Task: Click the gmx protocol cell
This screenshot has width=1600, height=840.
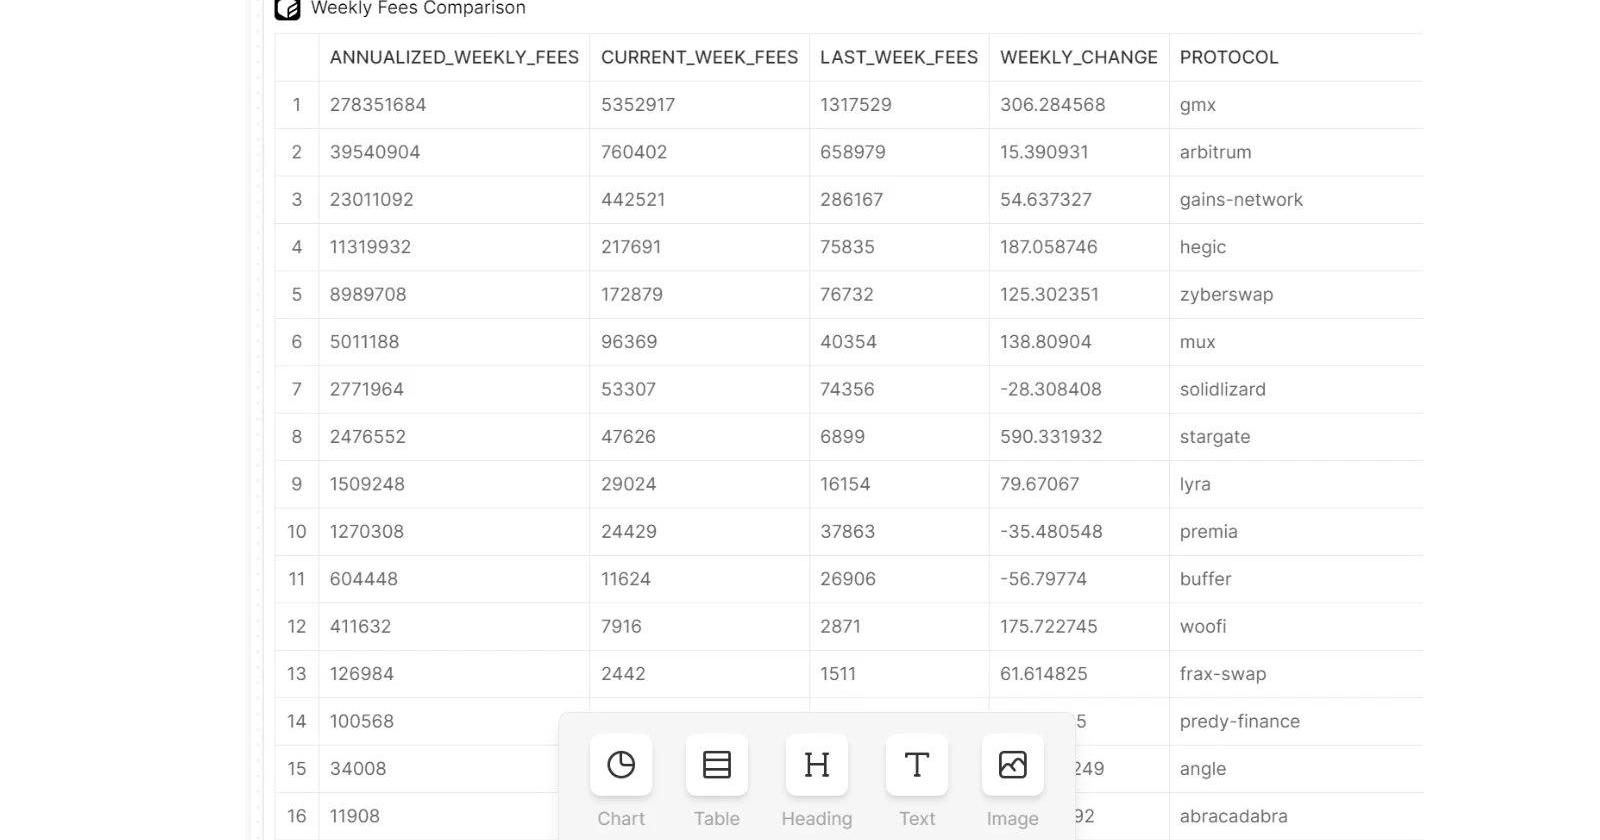Action: 1198,105
